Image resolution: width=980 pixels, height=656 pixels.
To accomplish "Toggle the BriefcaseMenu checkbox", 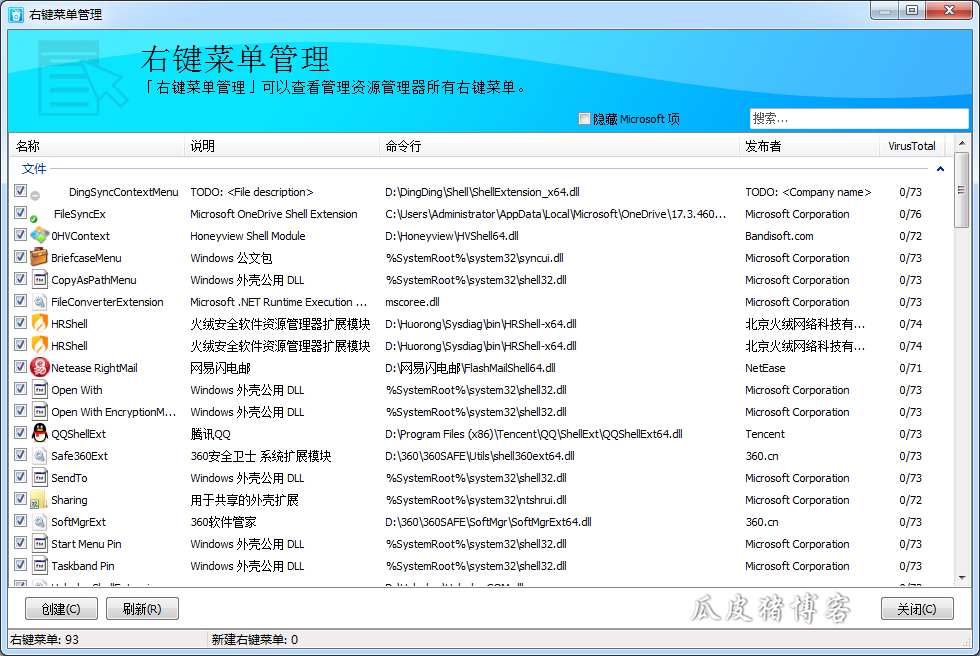I will pos(20,256).
